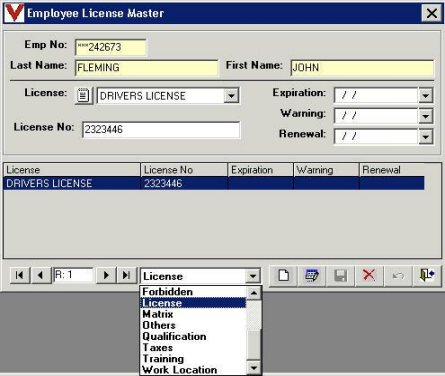Click the 2323446 cell in the grid
445x376 pixels.
[x=184, y=183]
